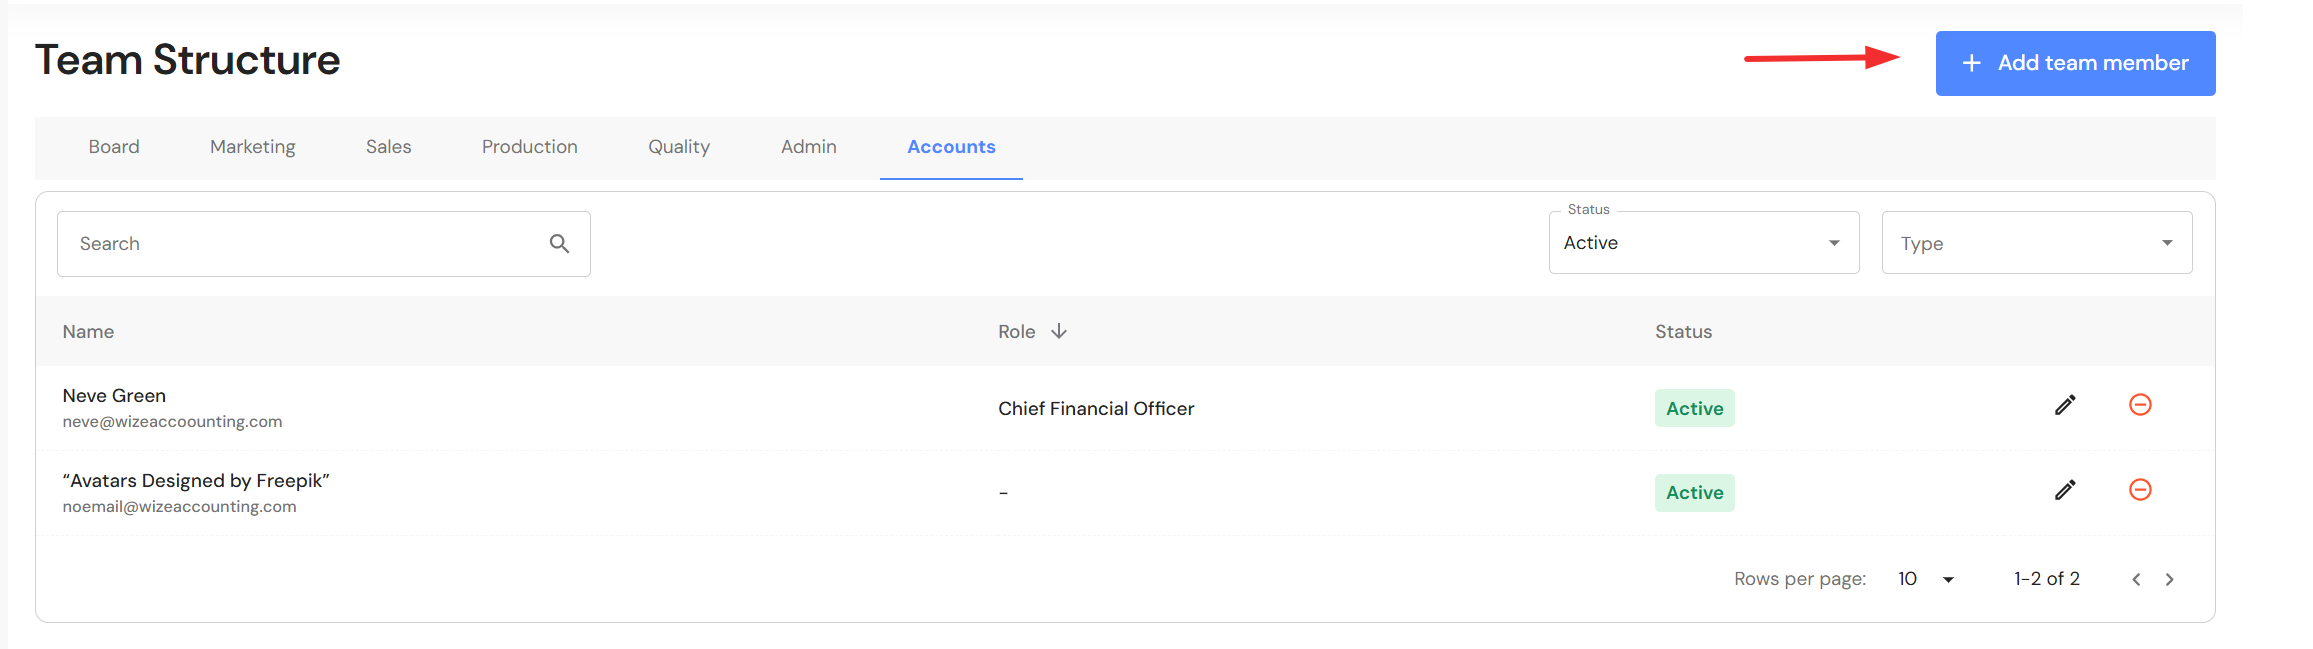
Task: Open the Admin tab
Action: click(x=808, y=147)
